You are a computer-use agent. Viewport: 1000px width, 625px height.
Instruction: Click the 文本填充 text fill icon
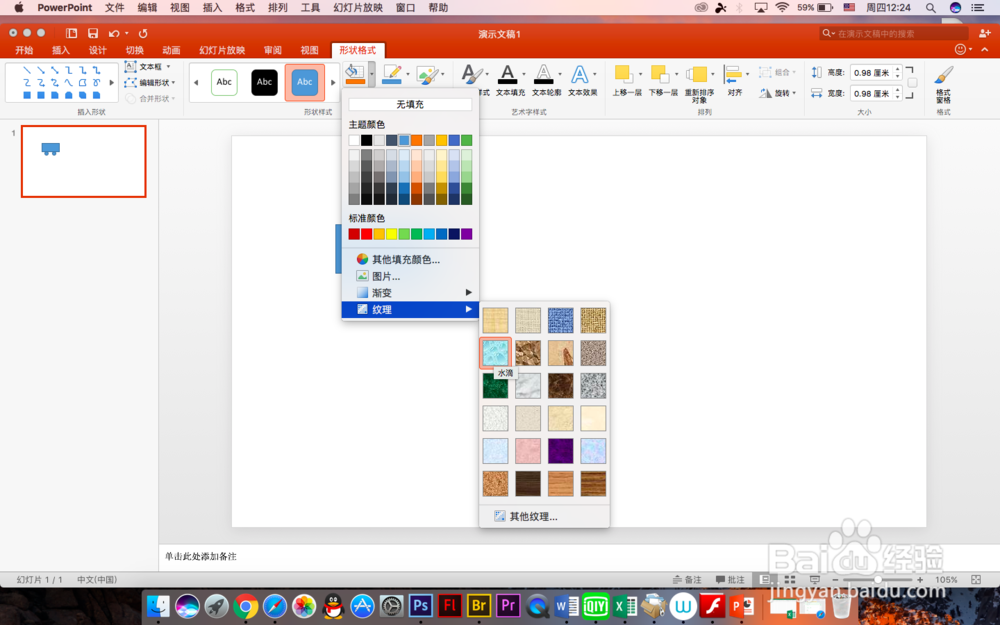508,74
